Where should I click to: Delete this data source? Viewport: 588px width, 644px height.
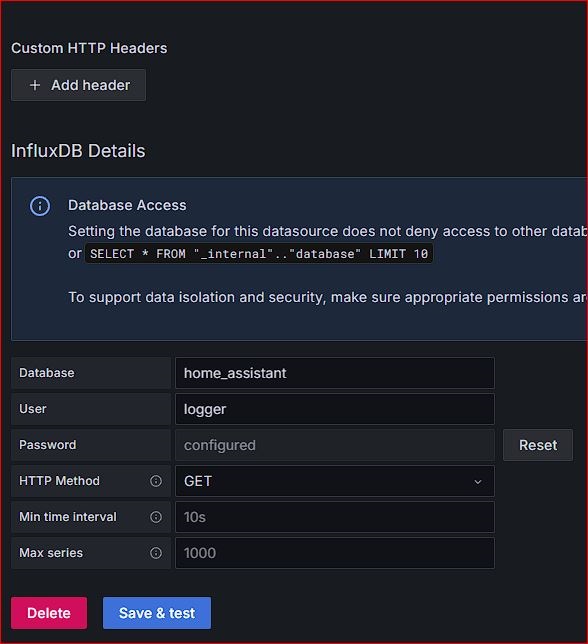coord(49,613)
